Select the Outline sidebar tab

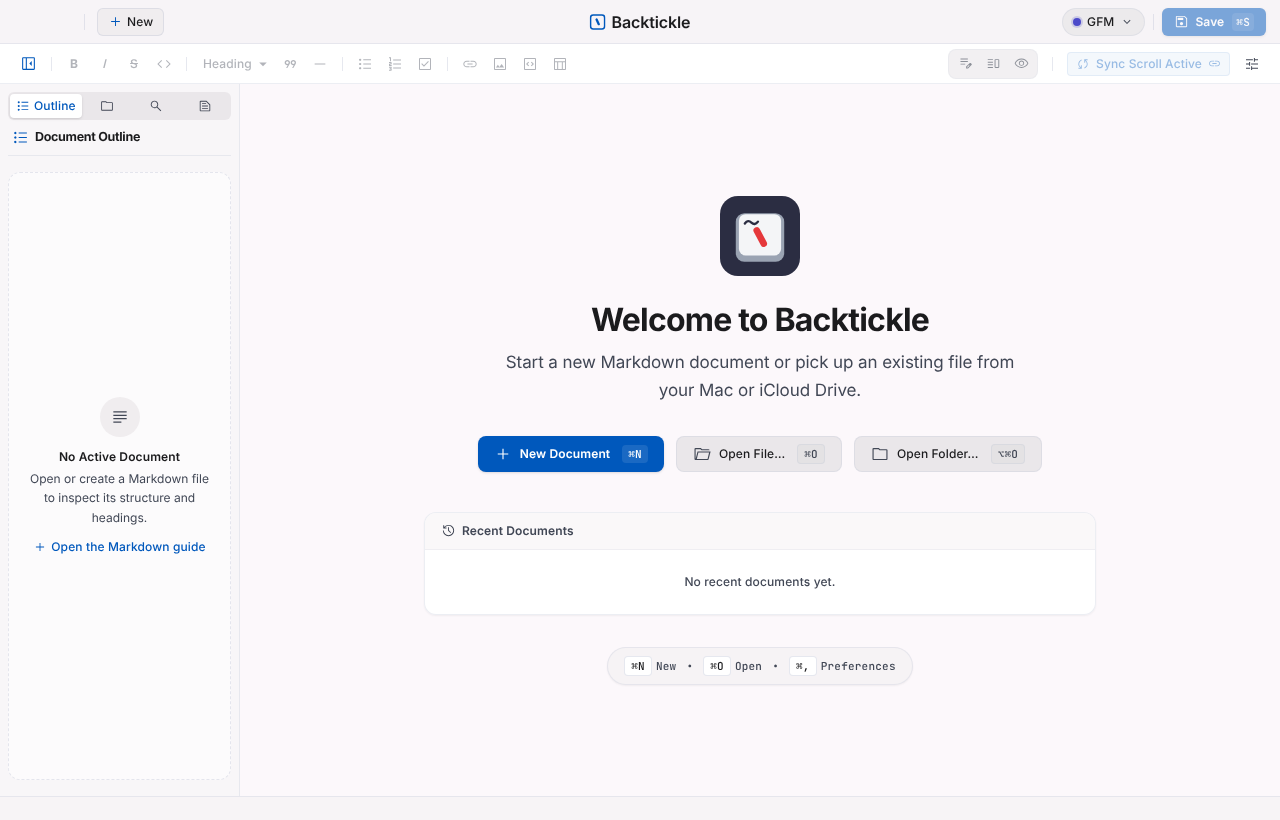pos(46,106)
